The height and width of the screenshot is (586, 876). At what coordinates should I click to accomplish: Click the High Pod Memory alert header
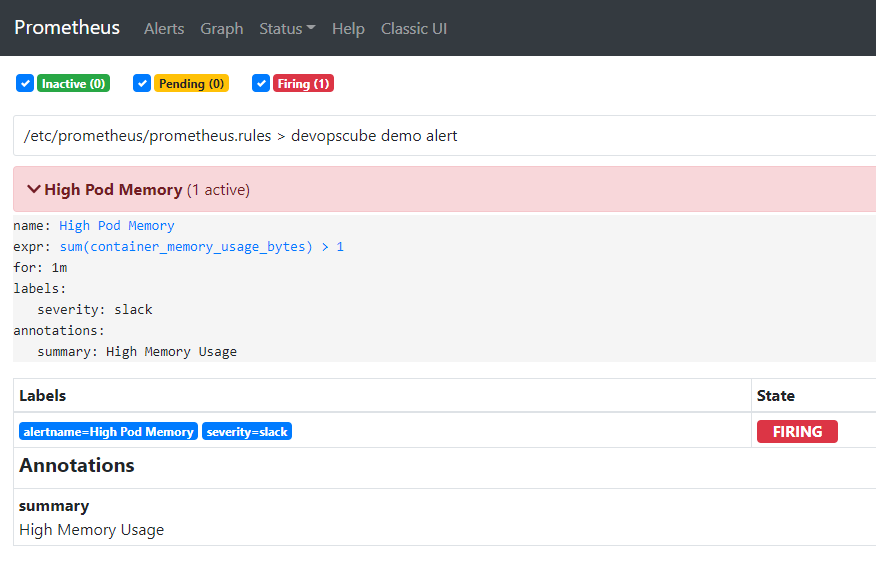click(444, 189)
